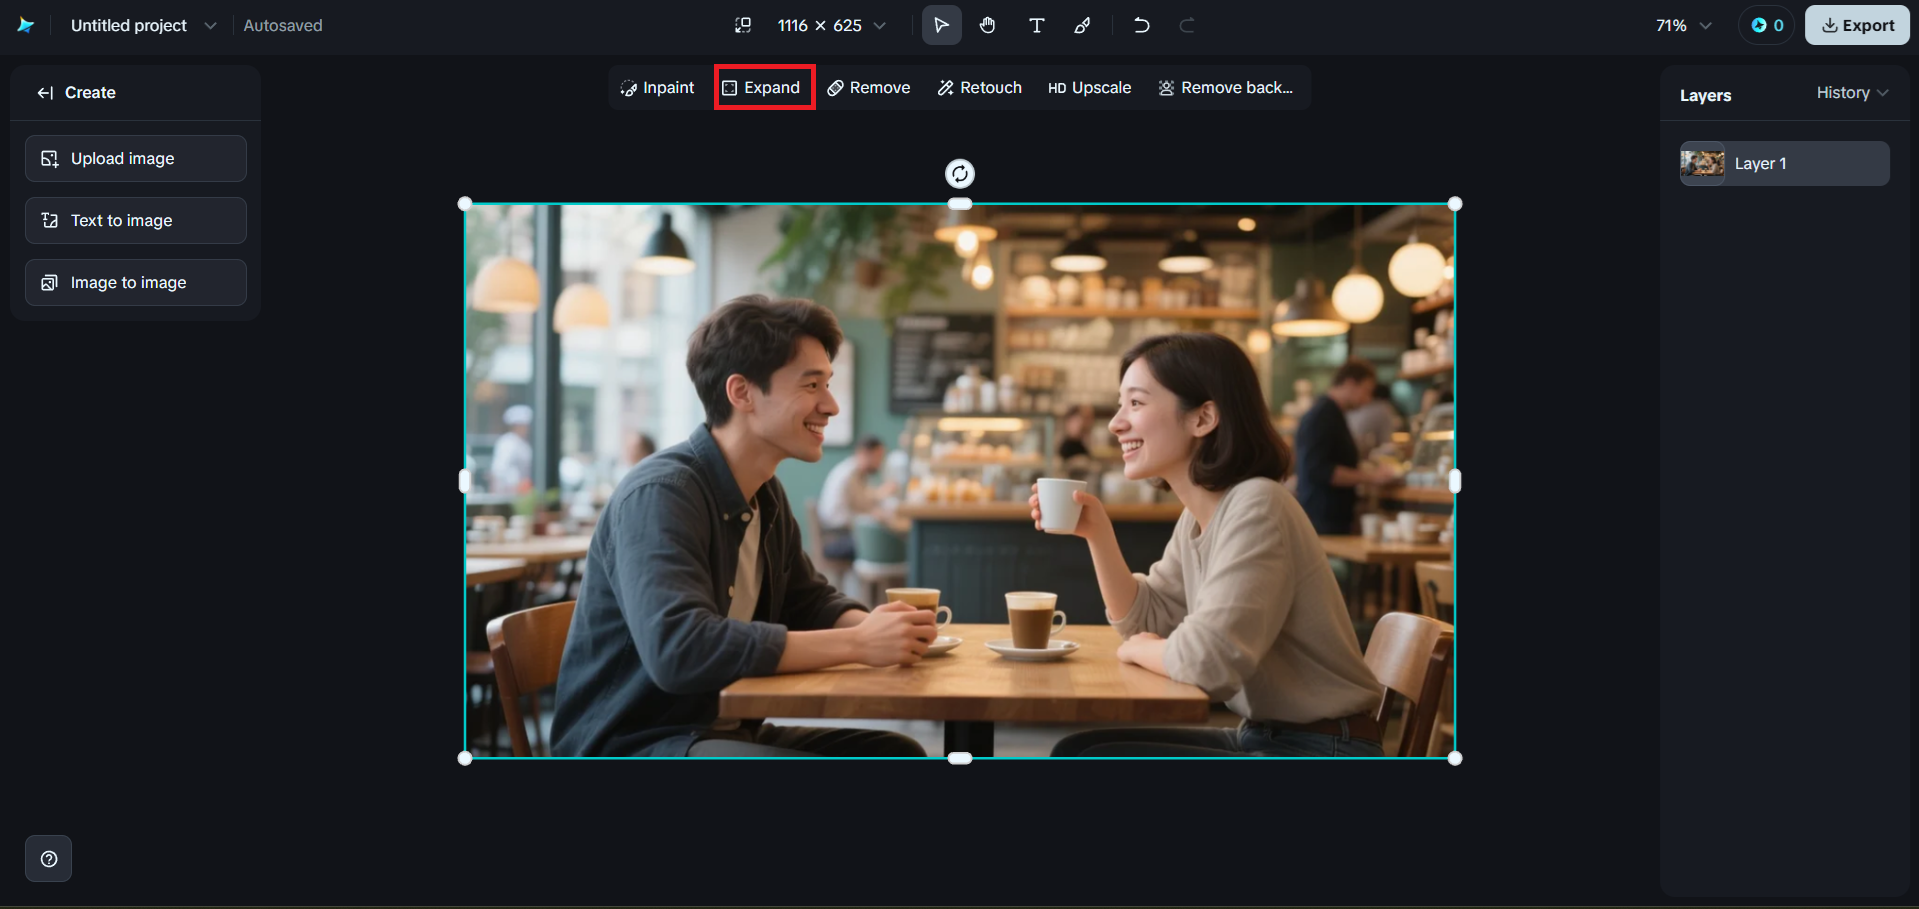Image resolution: width=1919 pixels, height=909 pixels.
Task: Select the Text tool
Action: pyautogui.click(x=1036, y=25)
